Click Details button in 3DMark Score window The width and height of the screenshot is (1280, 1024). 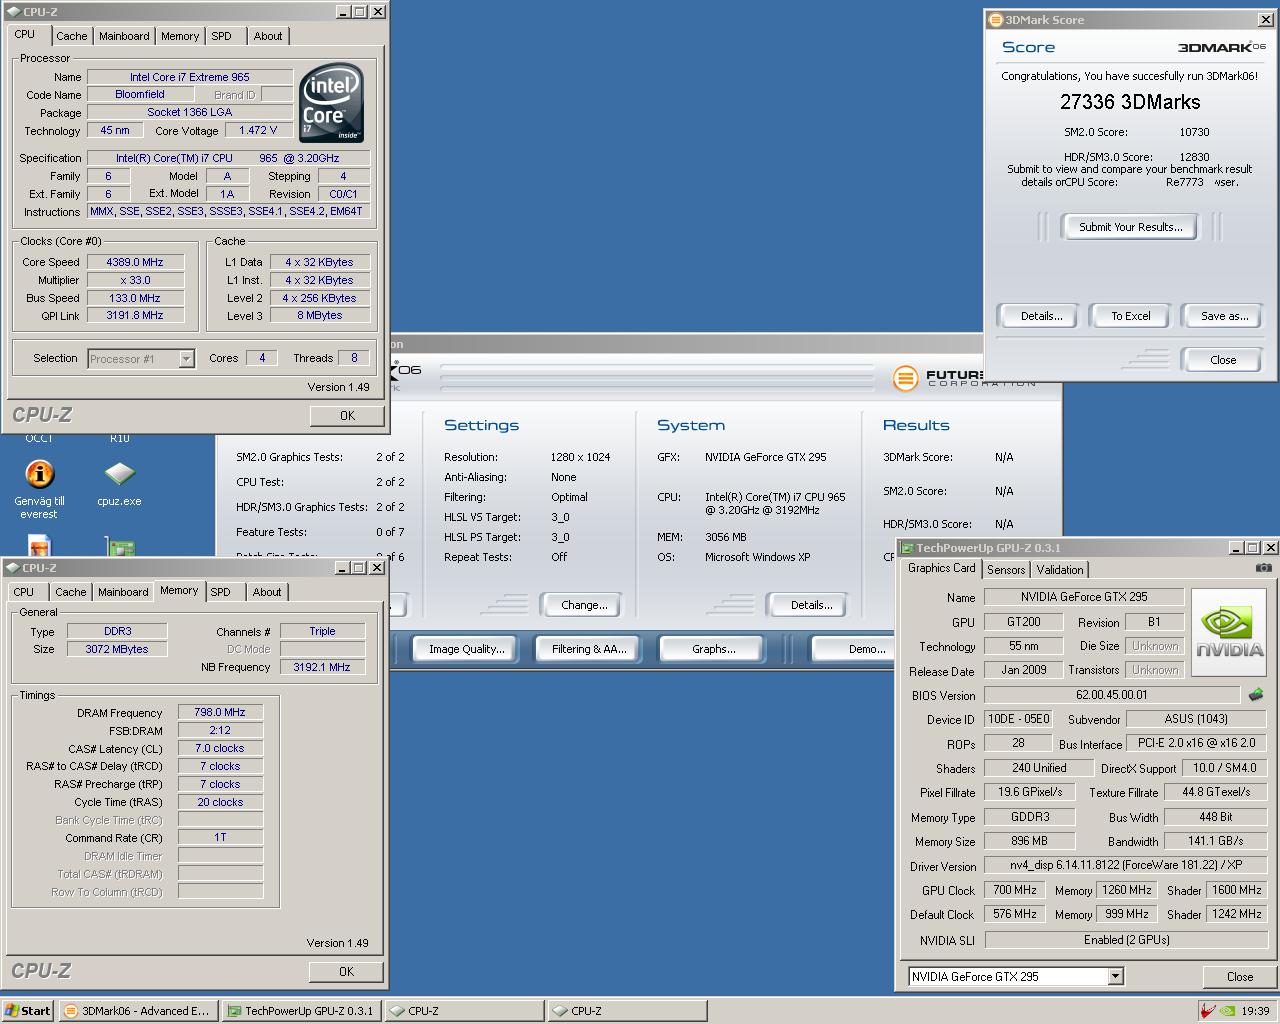coord(1041,316)
